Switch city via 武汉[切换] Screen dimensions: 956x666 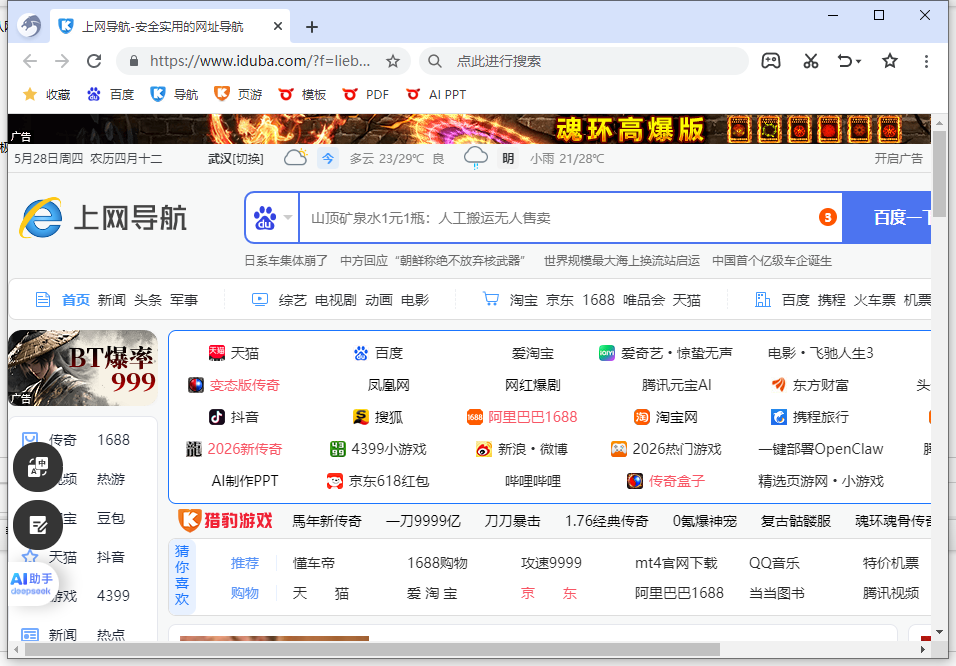(235, 159)
